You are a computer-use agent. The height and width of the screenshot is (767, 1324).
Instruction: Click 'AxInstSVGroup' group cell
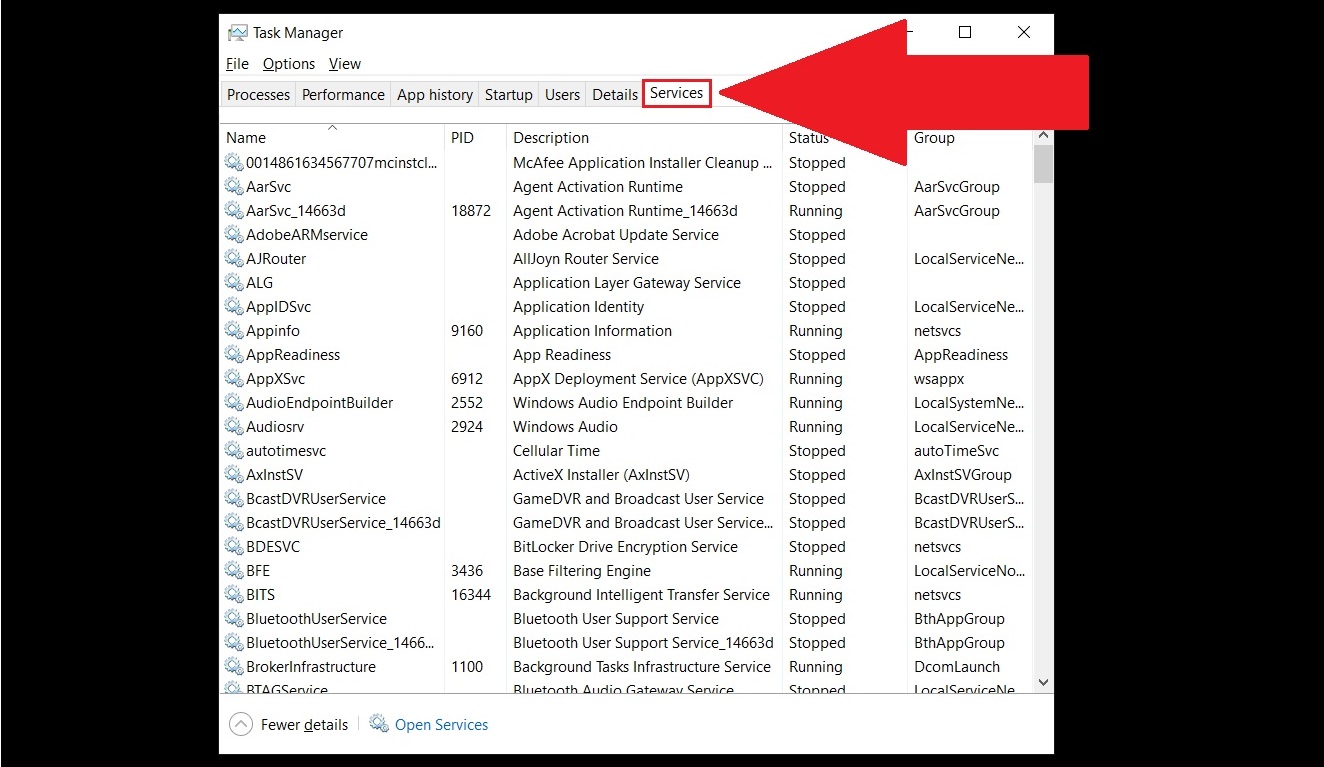[x=963, y=474]
